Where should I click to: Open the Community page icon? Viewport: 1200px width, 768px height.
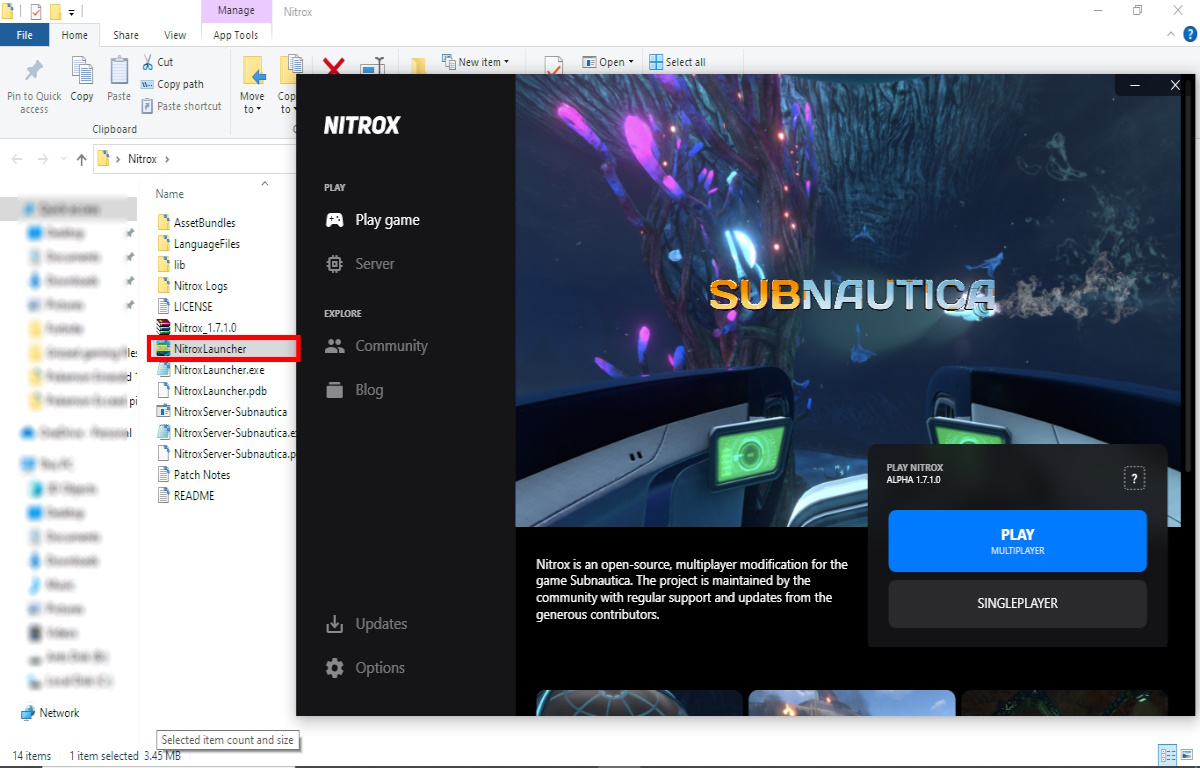[x=335, y=346]
